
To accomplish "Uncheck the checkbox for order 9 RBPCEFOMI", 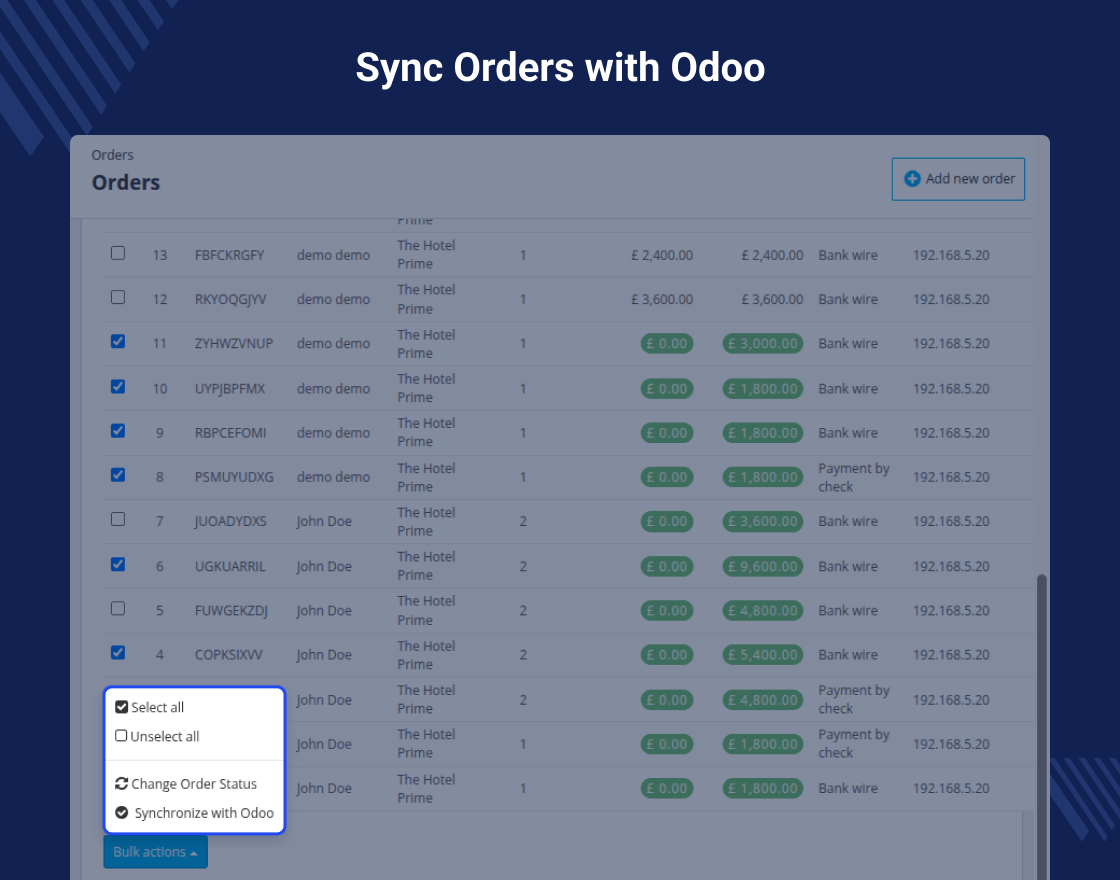I will (x=118, y=431).
